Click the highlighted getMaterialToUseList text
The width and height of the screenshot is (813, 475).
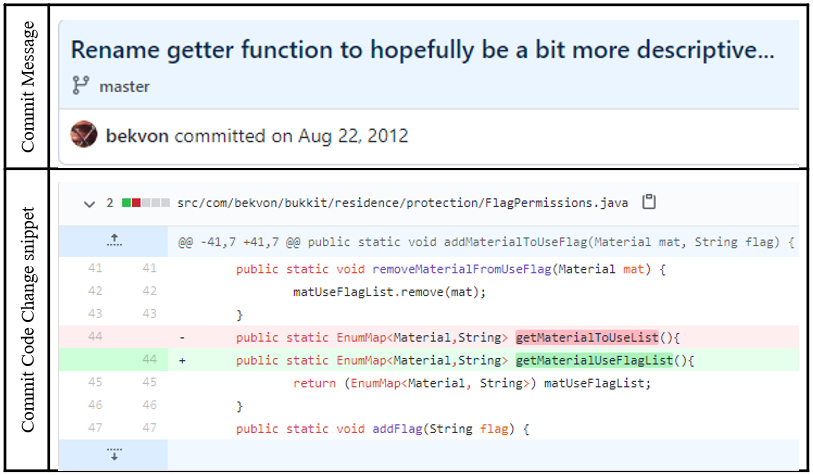coord(587,338)
